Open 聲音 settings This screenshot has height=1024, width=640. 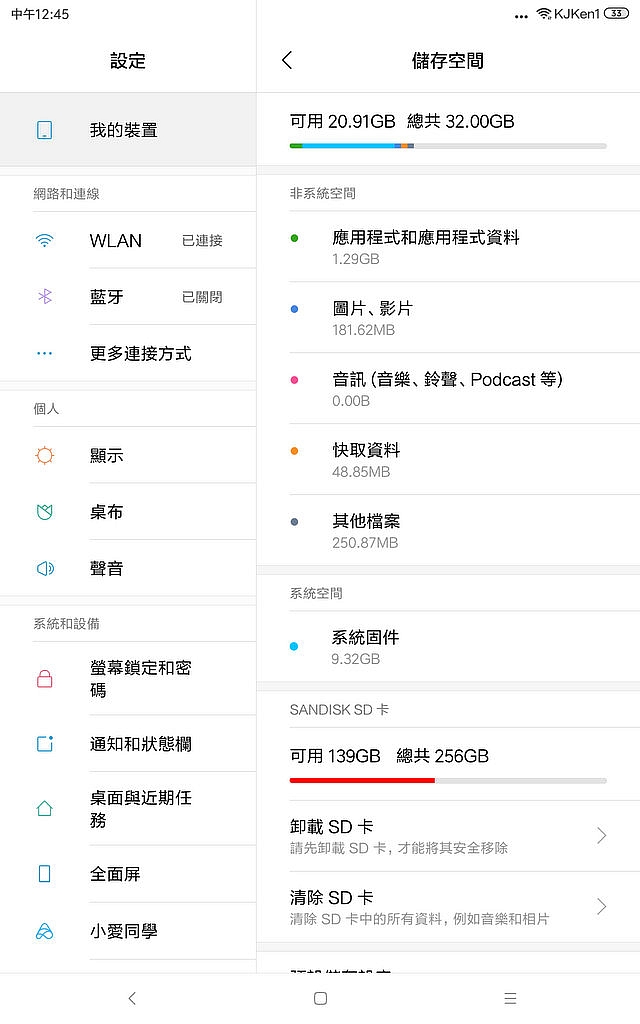point(128,568)
